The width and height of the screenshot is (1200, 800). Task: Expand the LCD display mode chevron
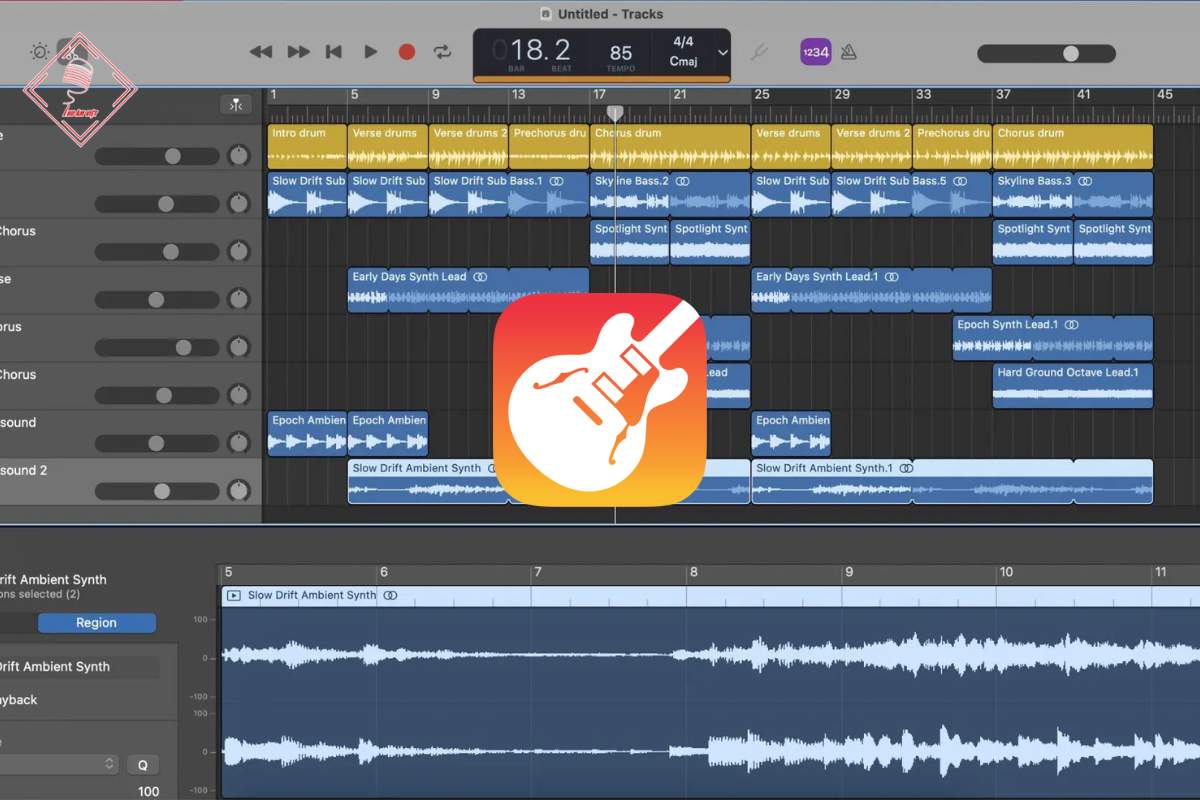[723, 53]
